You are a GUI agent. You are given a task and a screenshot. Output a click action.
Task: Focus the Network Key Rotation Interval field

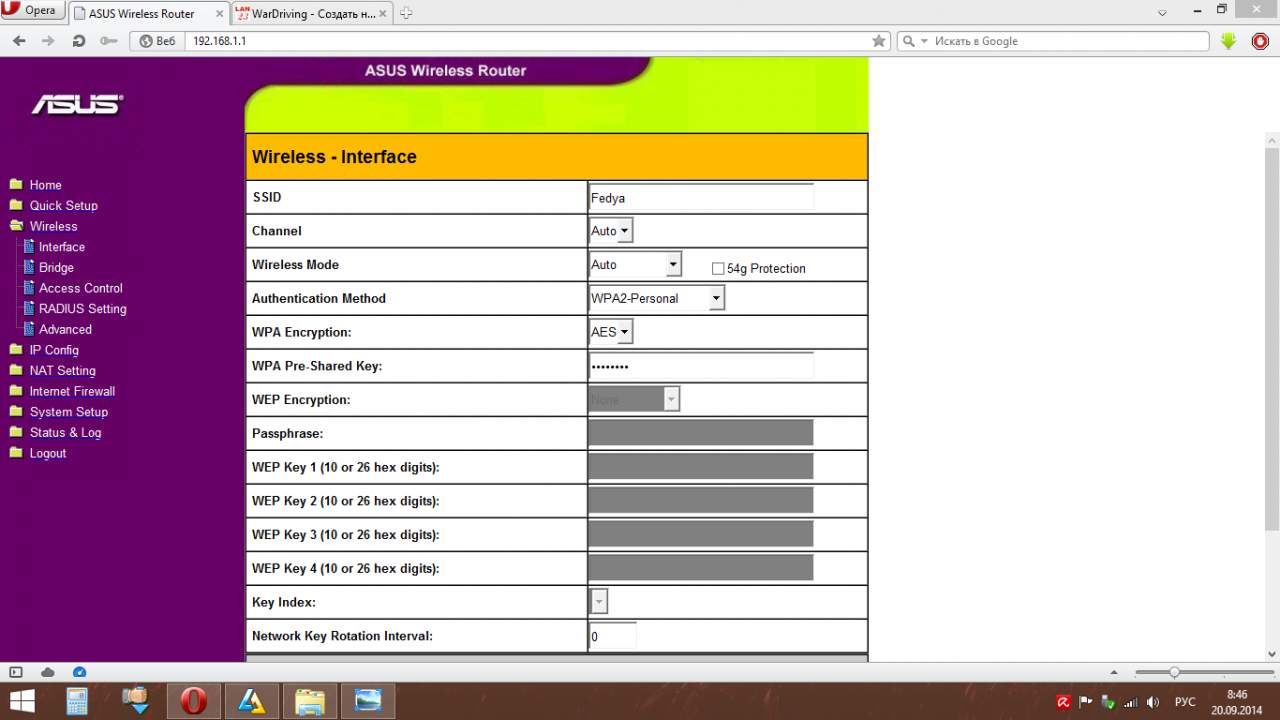(612, 636)
